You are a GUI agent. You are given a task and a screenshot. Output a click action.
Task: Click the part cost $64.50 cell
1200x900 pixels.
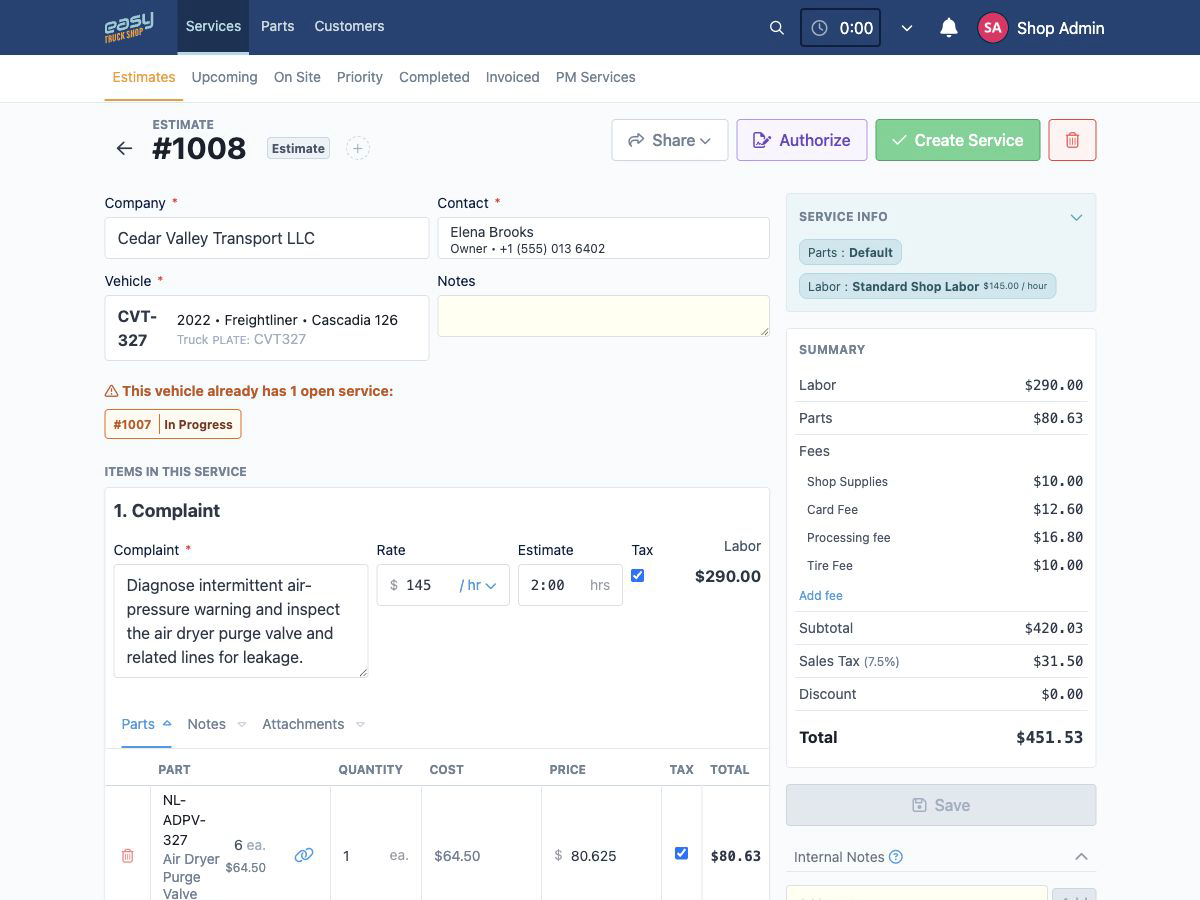pyautogui.click(x=481, y=856)
